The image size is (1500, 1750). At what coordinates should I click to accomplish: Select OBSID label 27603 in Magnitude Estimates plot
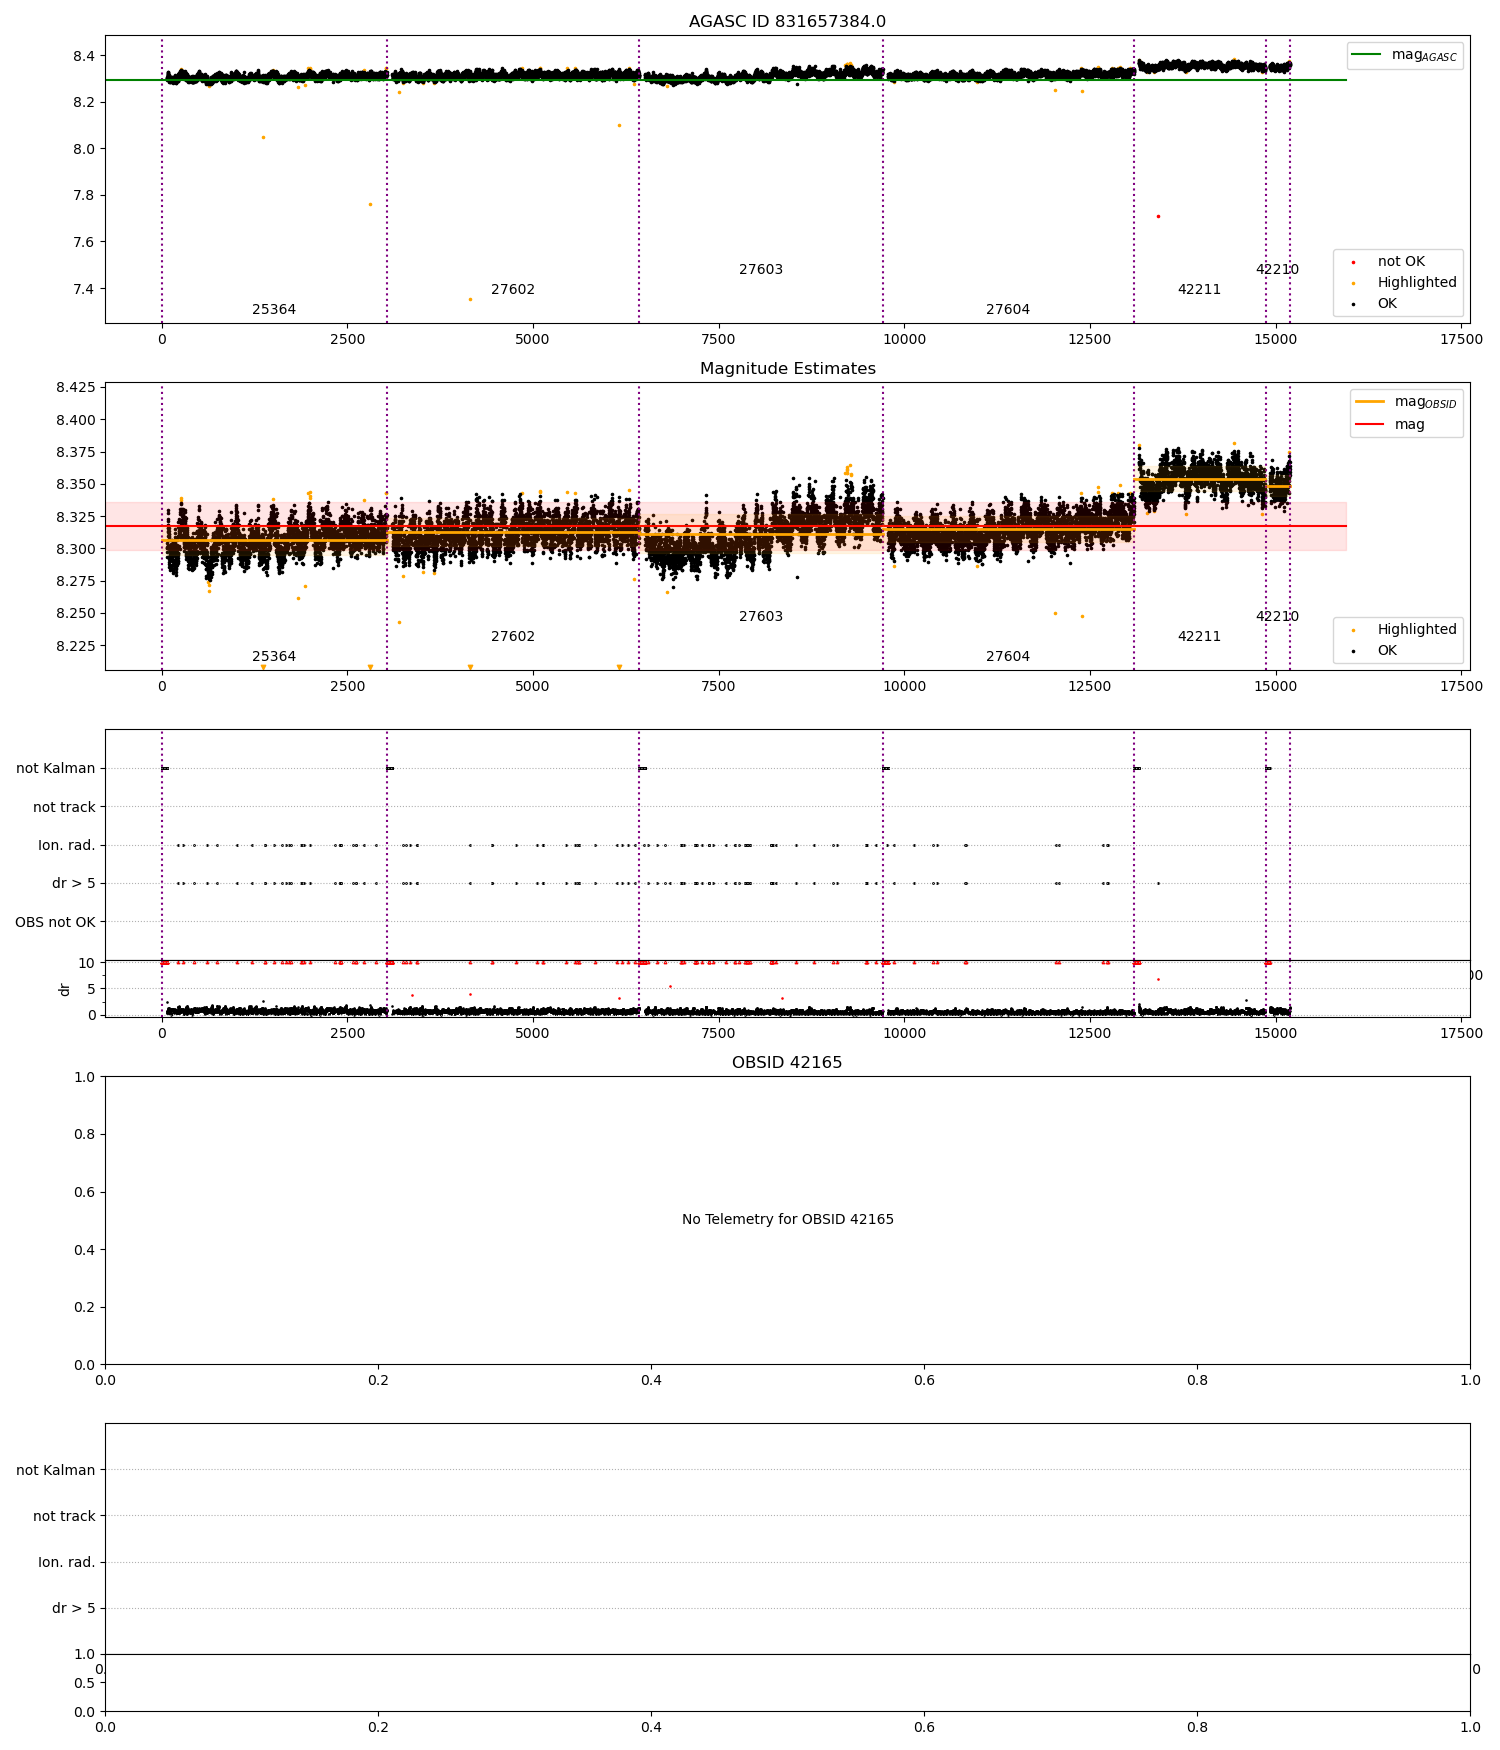pyautogui.click(x=761, y=617)
